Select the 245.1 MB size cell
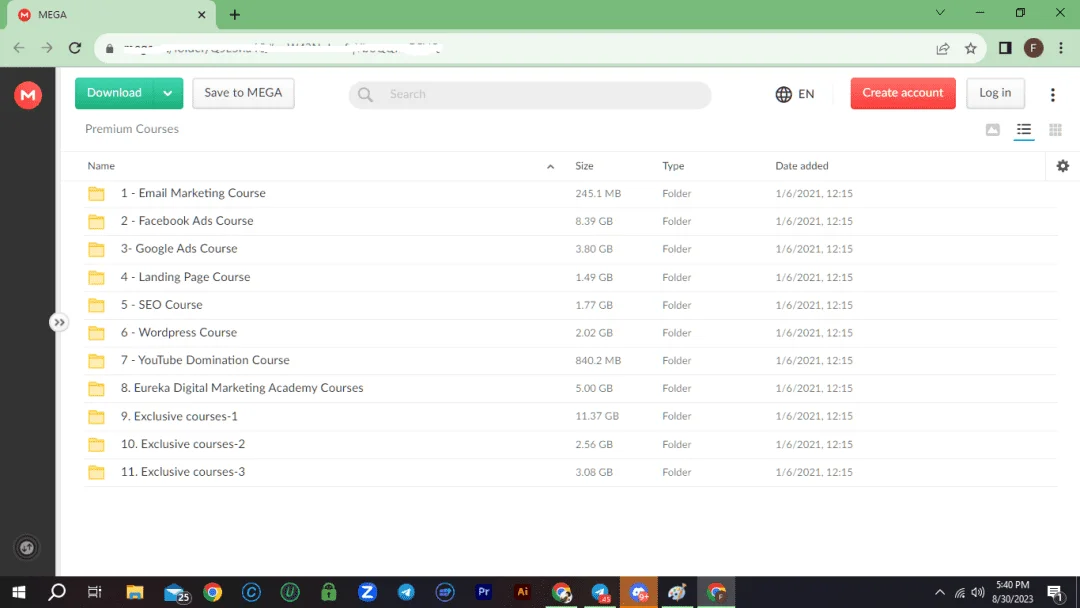Image resolution: width=1080 pixels, height=608 pixels. point(598,193)
